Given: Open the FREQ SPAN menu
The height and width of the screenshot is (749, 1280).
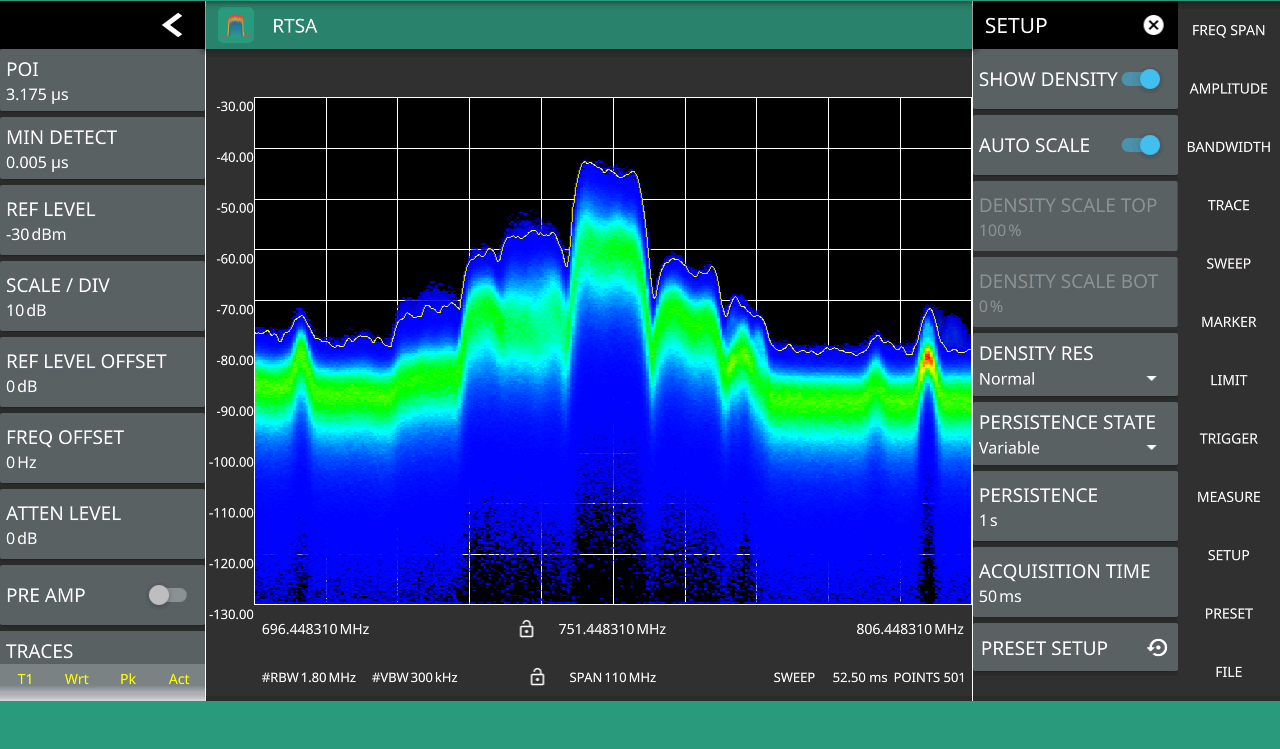Looking at the screenshot, I should point(1228,30).
